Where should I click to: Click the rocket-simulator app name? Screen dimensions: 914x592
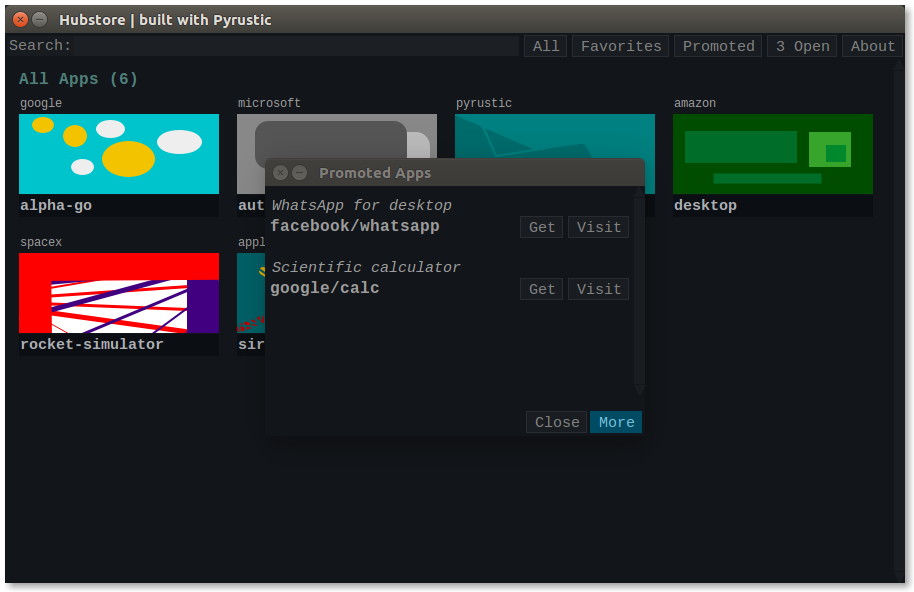tap(92, 344)
